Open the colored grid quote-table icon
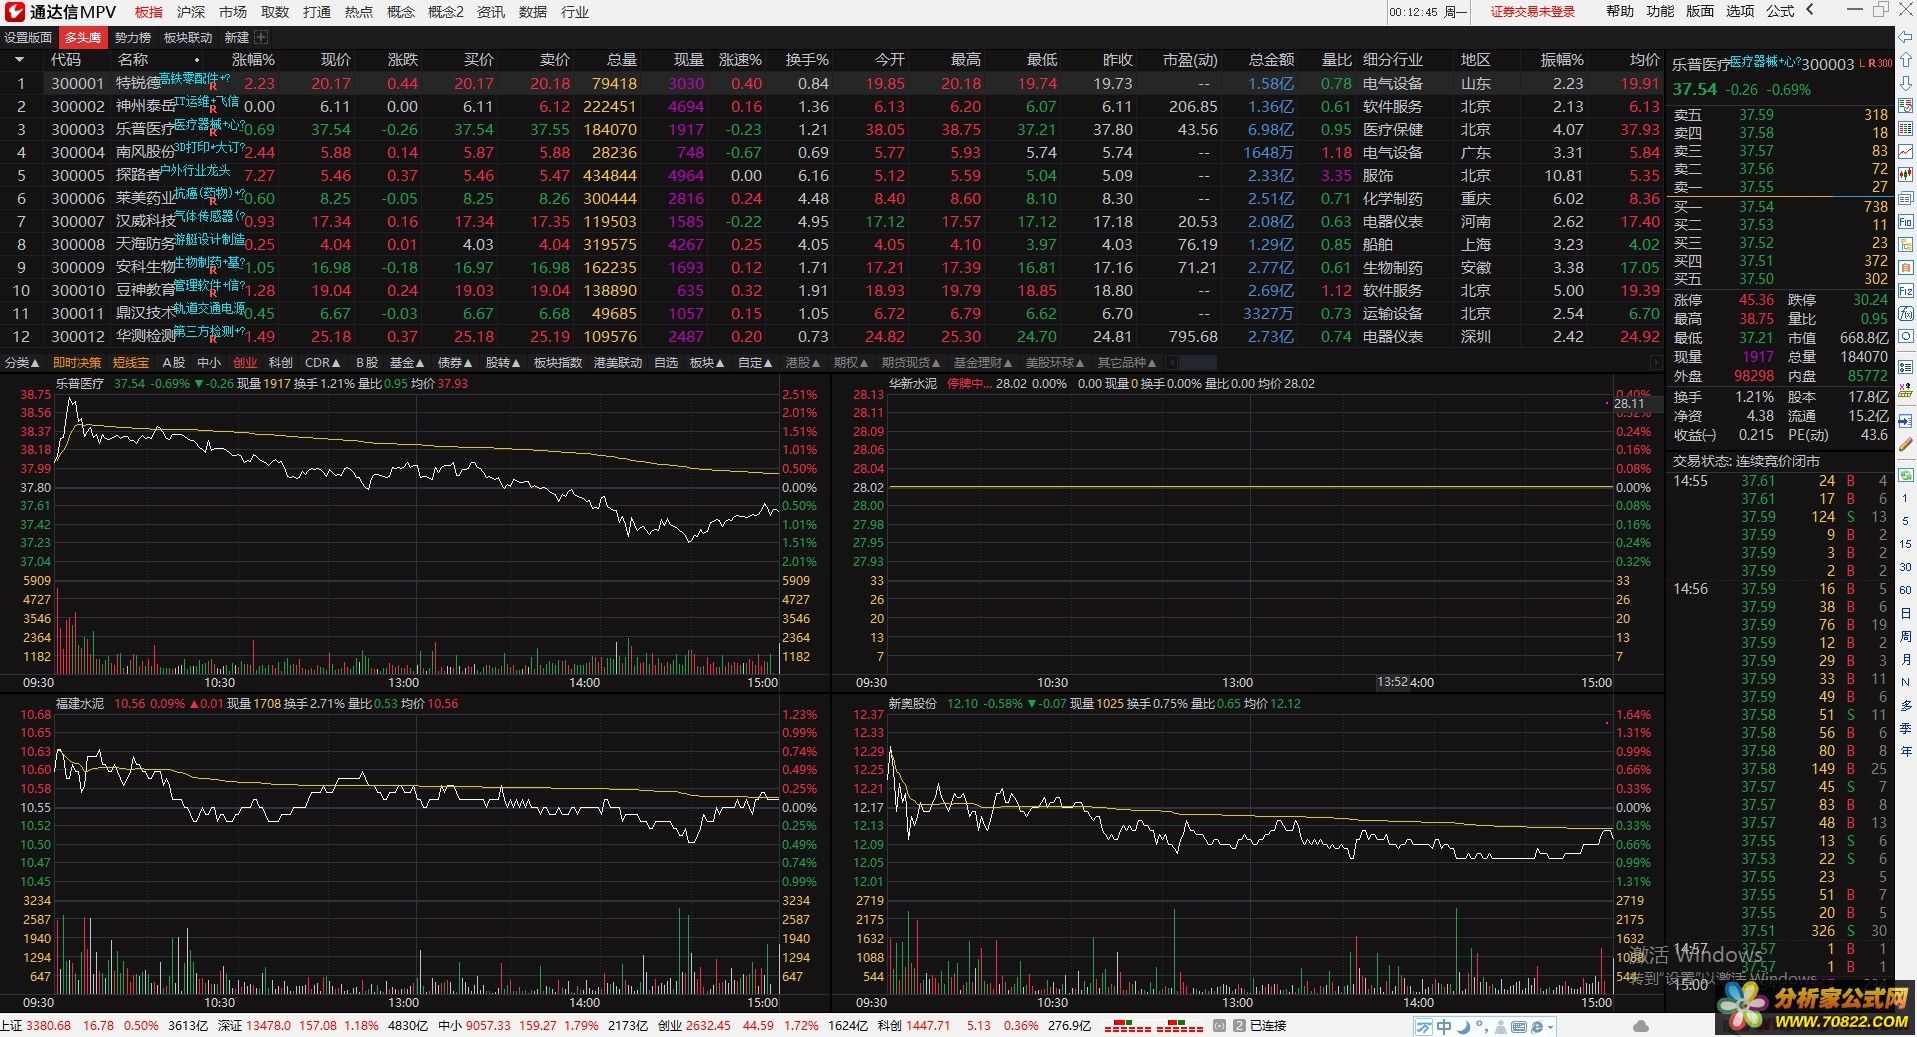The image size is (1917, 1037). tap(1905, 129)
